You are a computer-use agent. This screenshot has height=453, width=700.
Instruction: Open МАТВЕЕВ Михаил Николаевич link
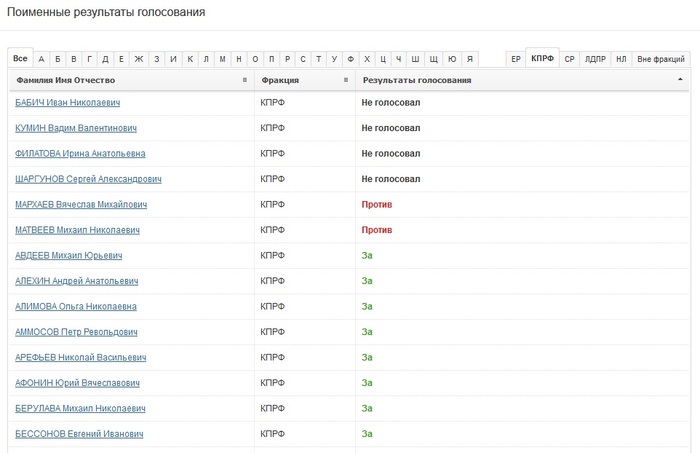(x=77, y=230)
